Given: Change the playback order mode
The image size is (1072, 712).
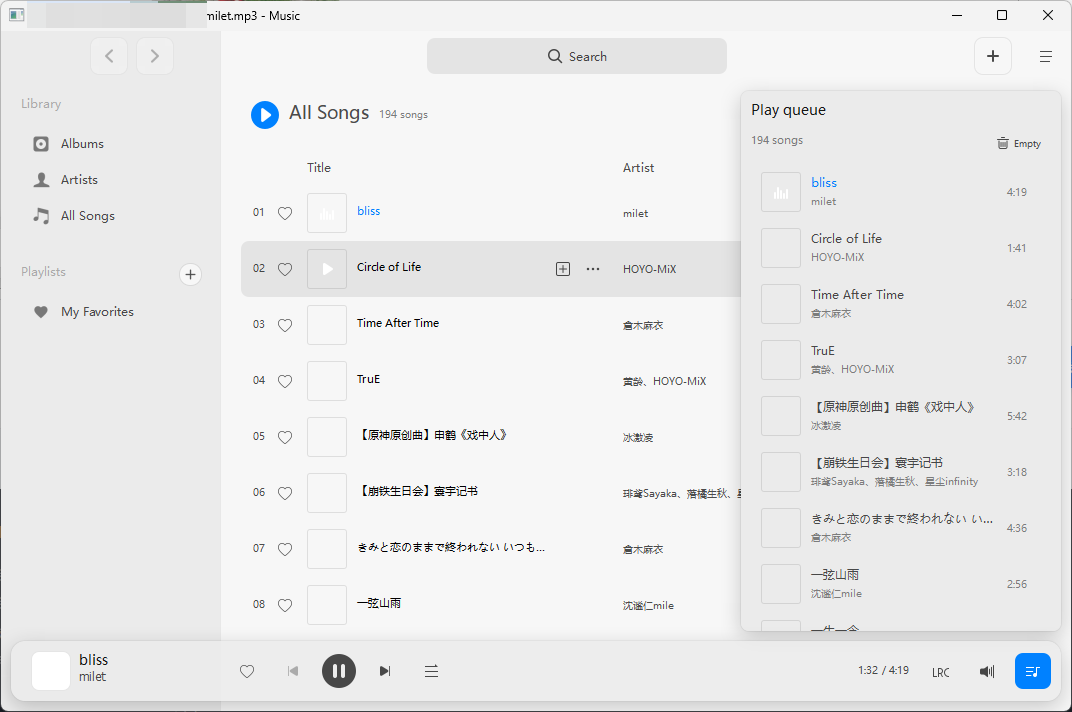Looking at the screenshot, I should tap(431, 672).
